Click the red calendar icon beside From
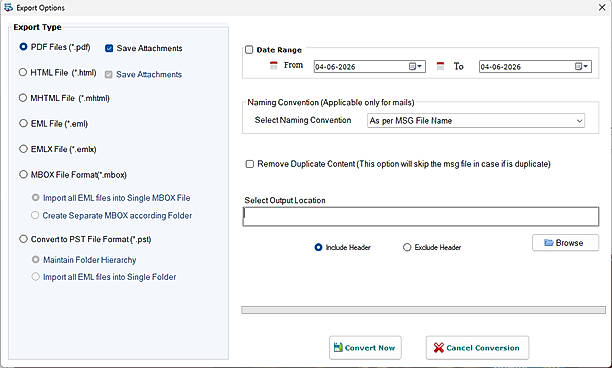 pos(274,66)
